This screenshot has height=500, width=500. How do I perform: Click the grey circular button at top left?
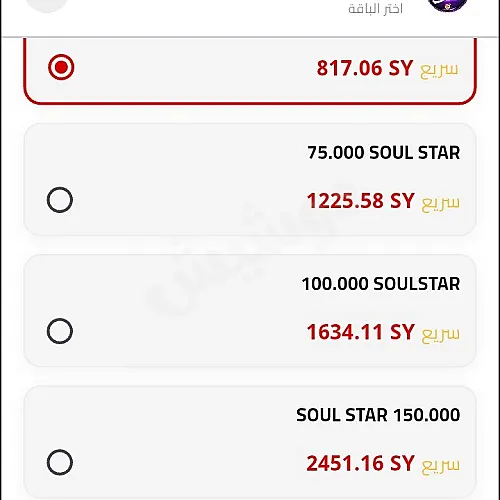pos(47,5)
